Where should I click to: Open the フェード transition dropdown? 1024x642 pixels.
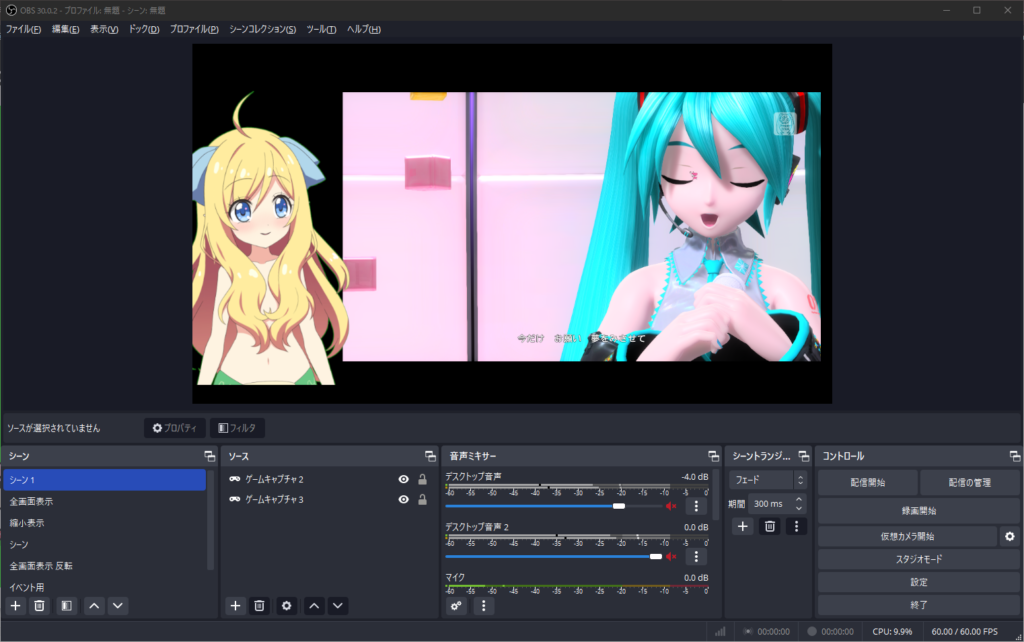coord(767,480)
